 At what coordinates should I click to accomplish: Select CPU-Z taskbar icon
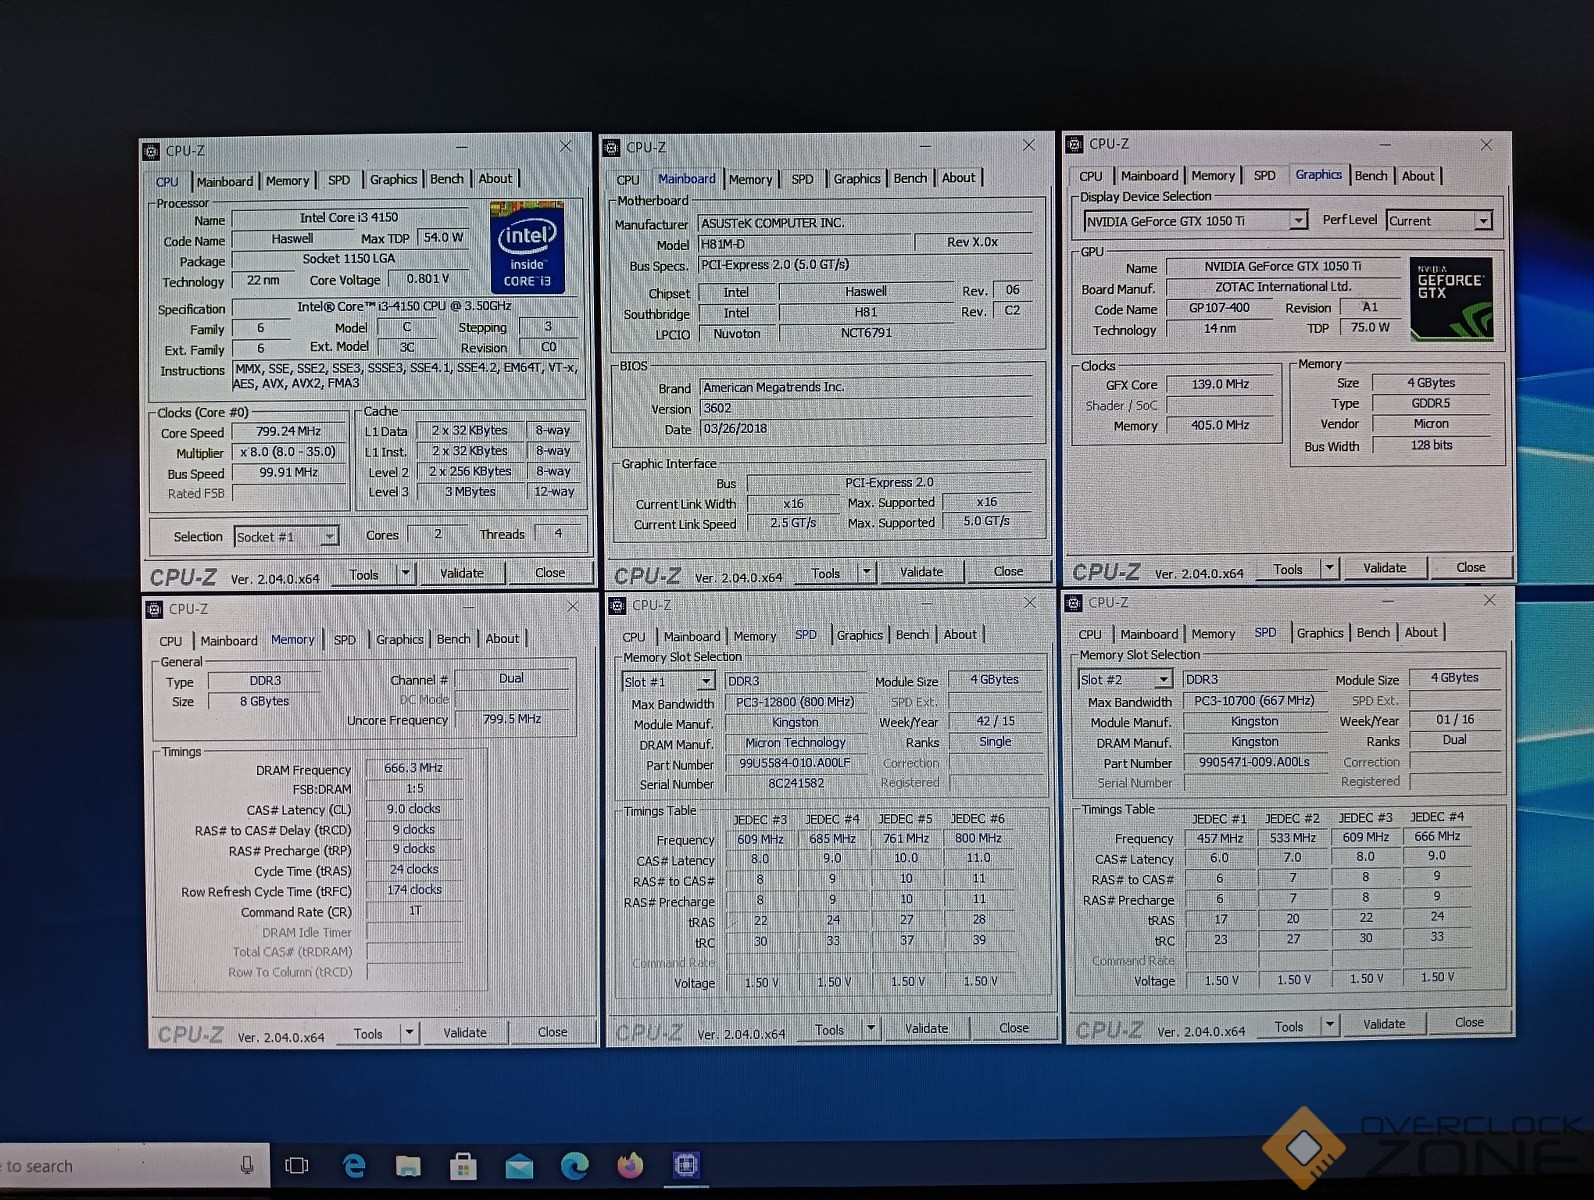[x=685, y=1164]
